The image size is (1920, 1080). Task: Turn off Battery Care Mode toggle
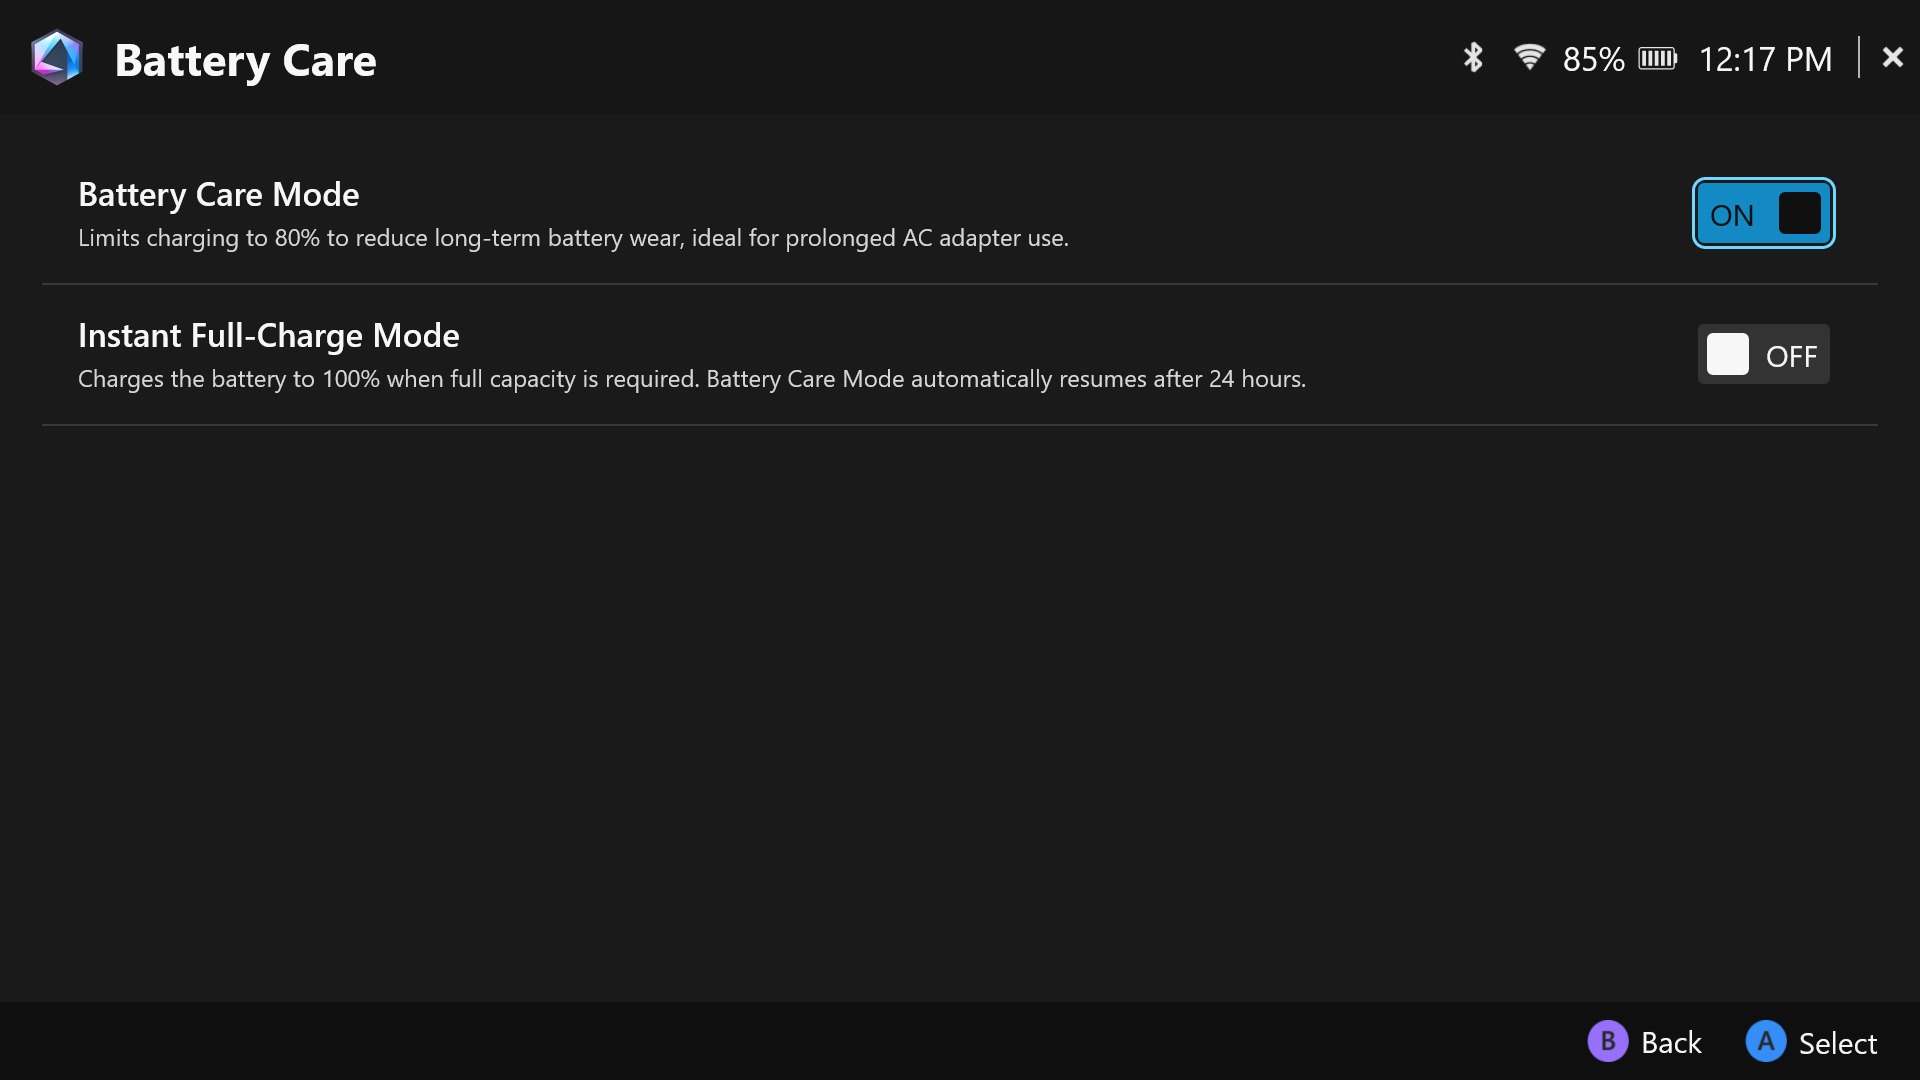(1763, 213)
